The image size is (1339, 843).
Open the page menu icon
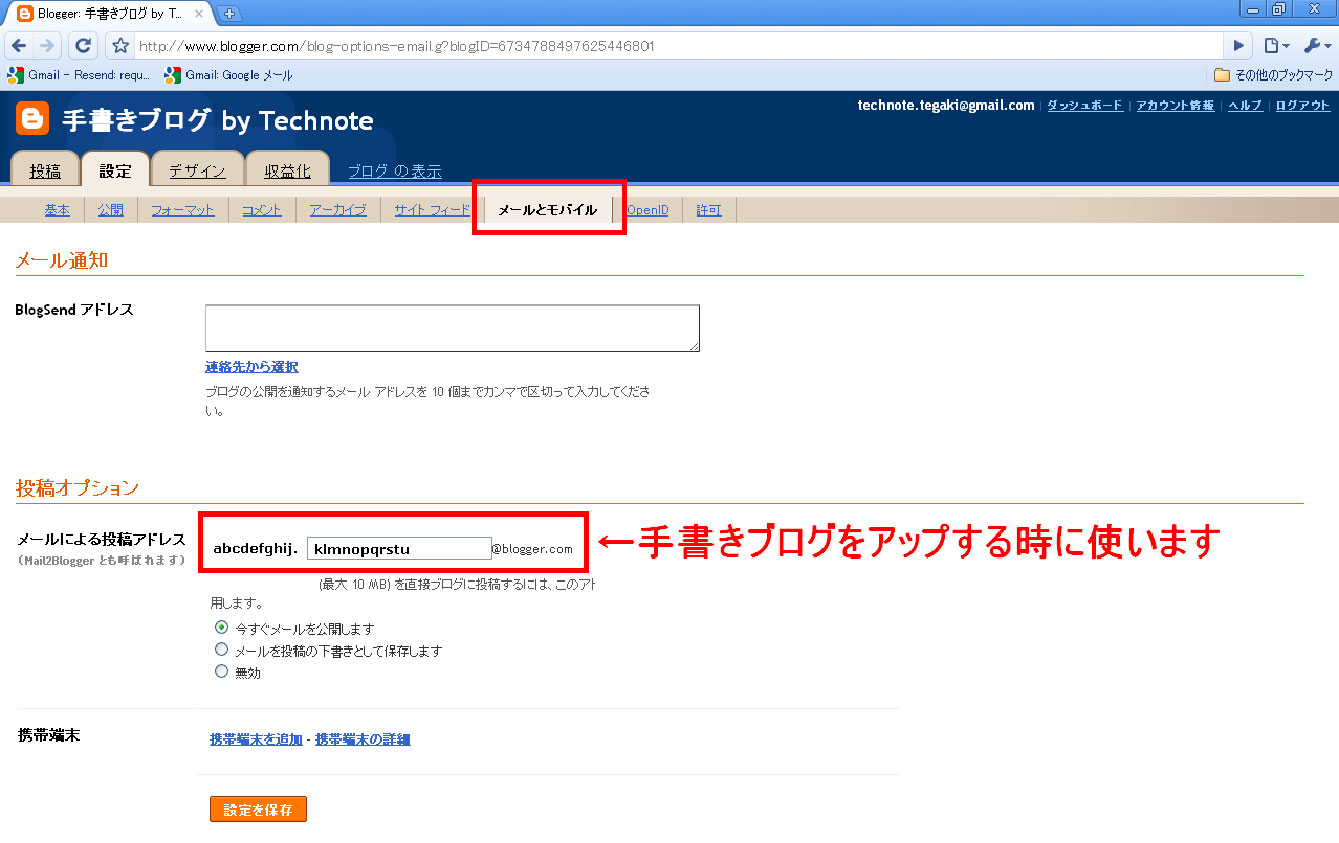(x=1276, y=45)
